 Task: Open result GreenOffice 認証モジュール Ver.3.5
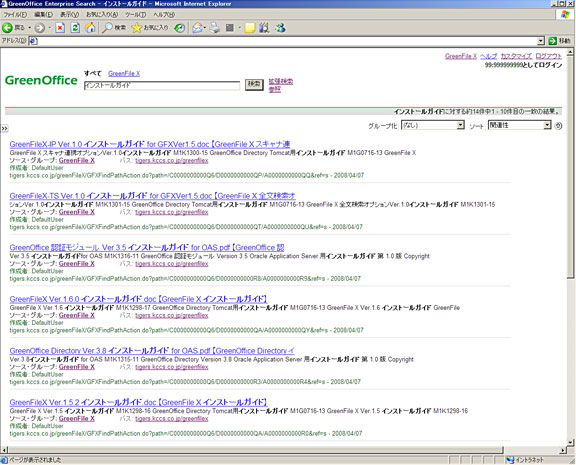pyautogui.click(x=147, y=247)
